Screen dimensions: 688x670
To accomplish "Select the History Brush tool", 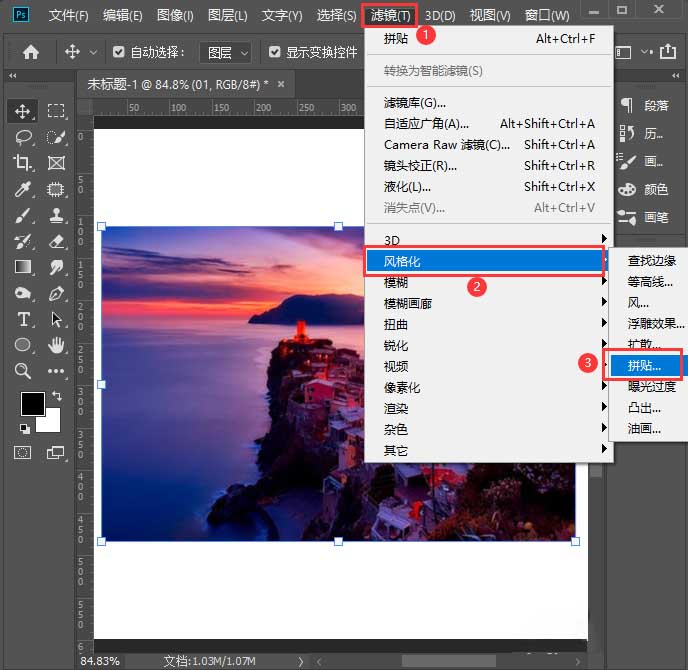I will 22,241.
